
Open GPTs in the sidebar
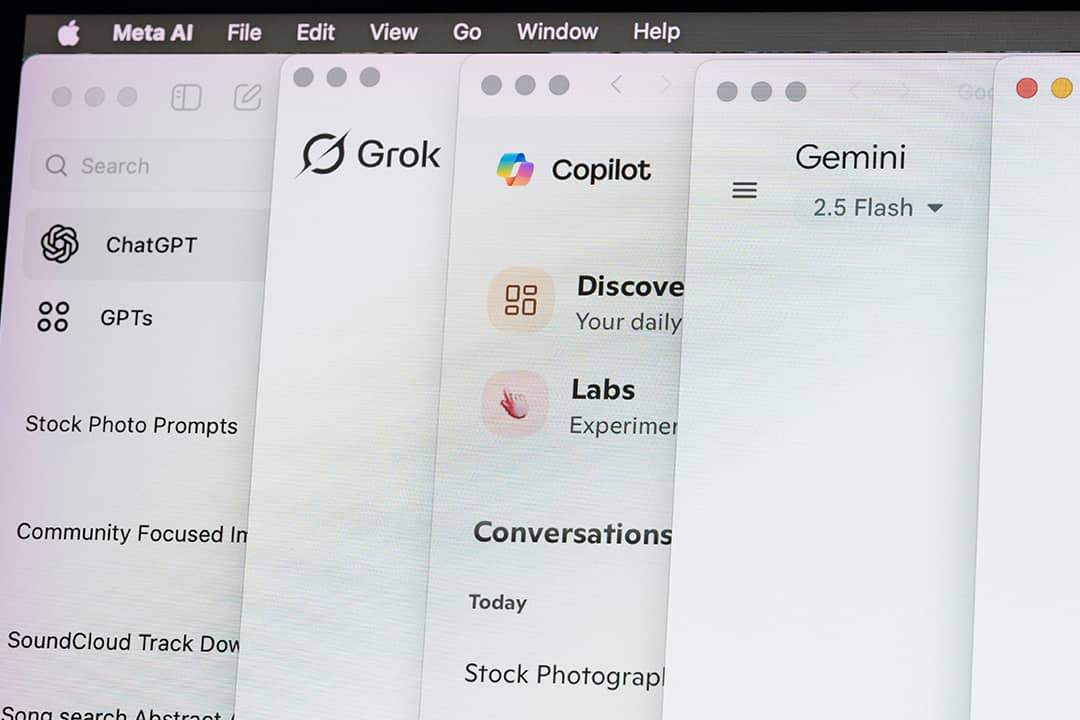click(126, 318)
